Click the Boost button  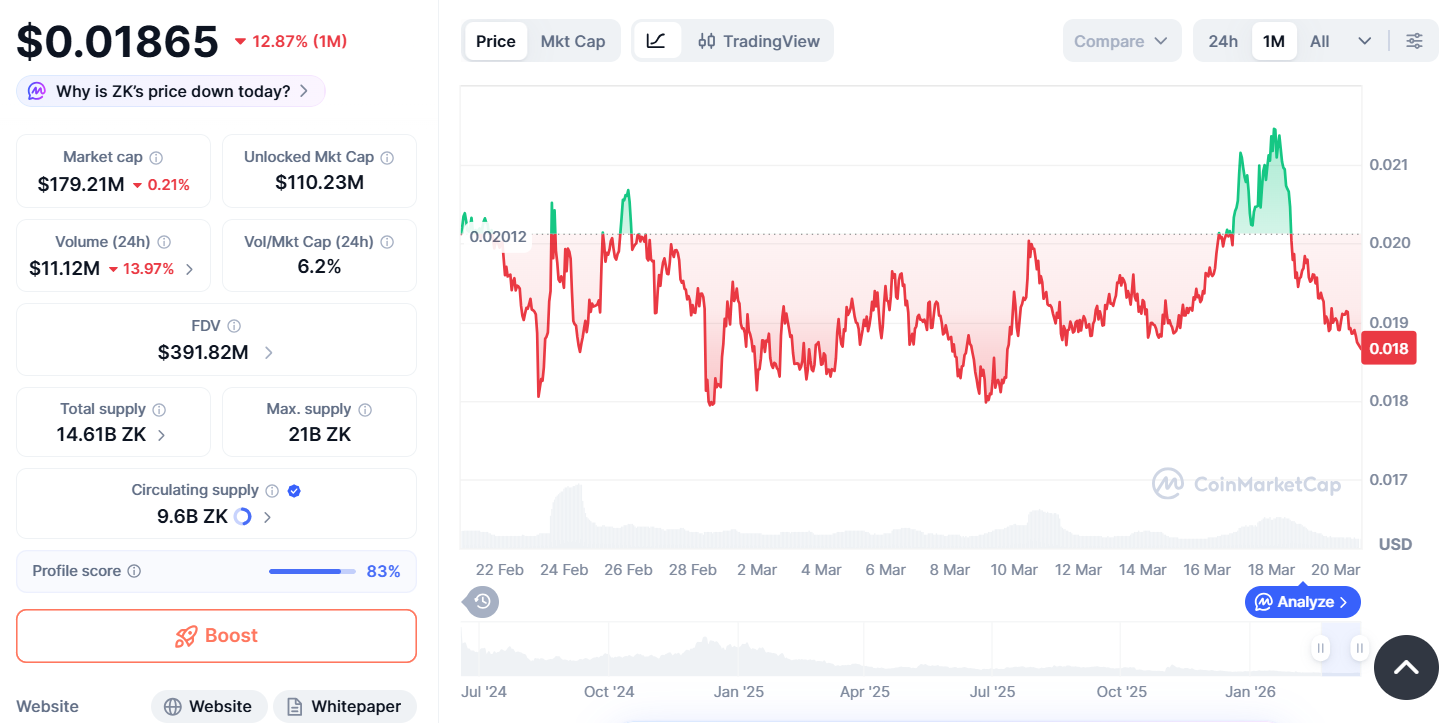216,636
